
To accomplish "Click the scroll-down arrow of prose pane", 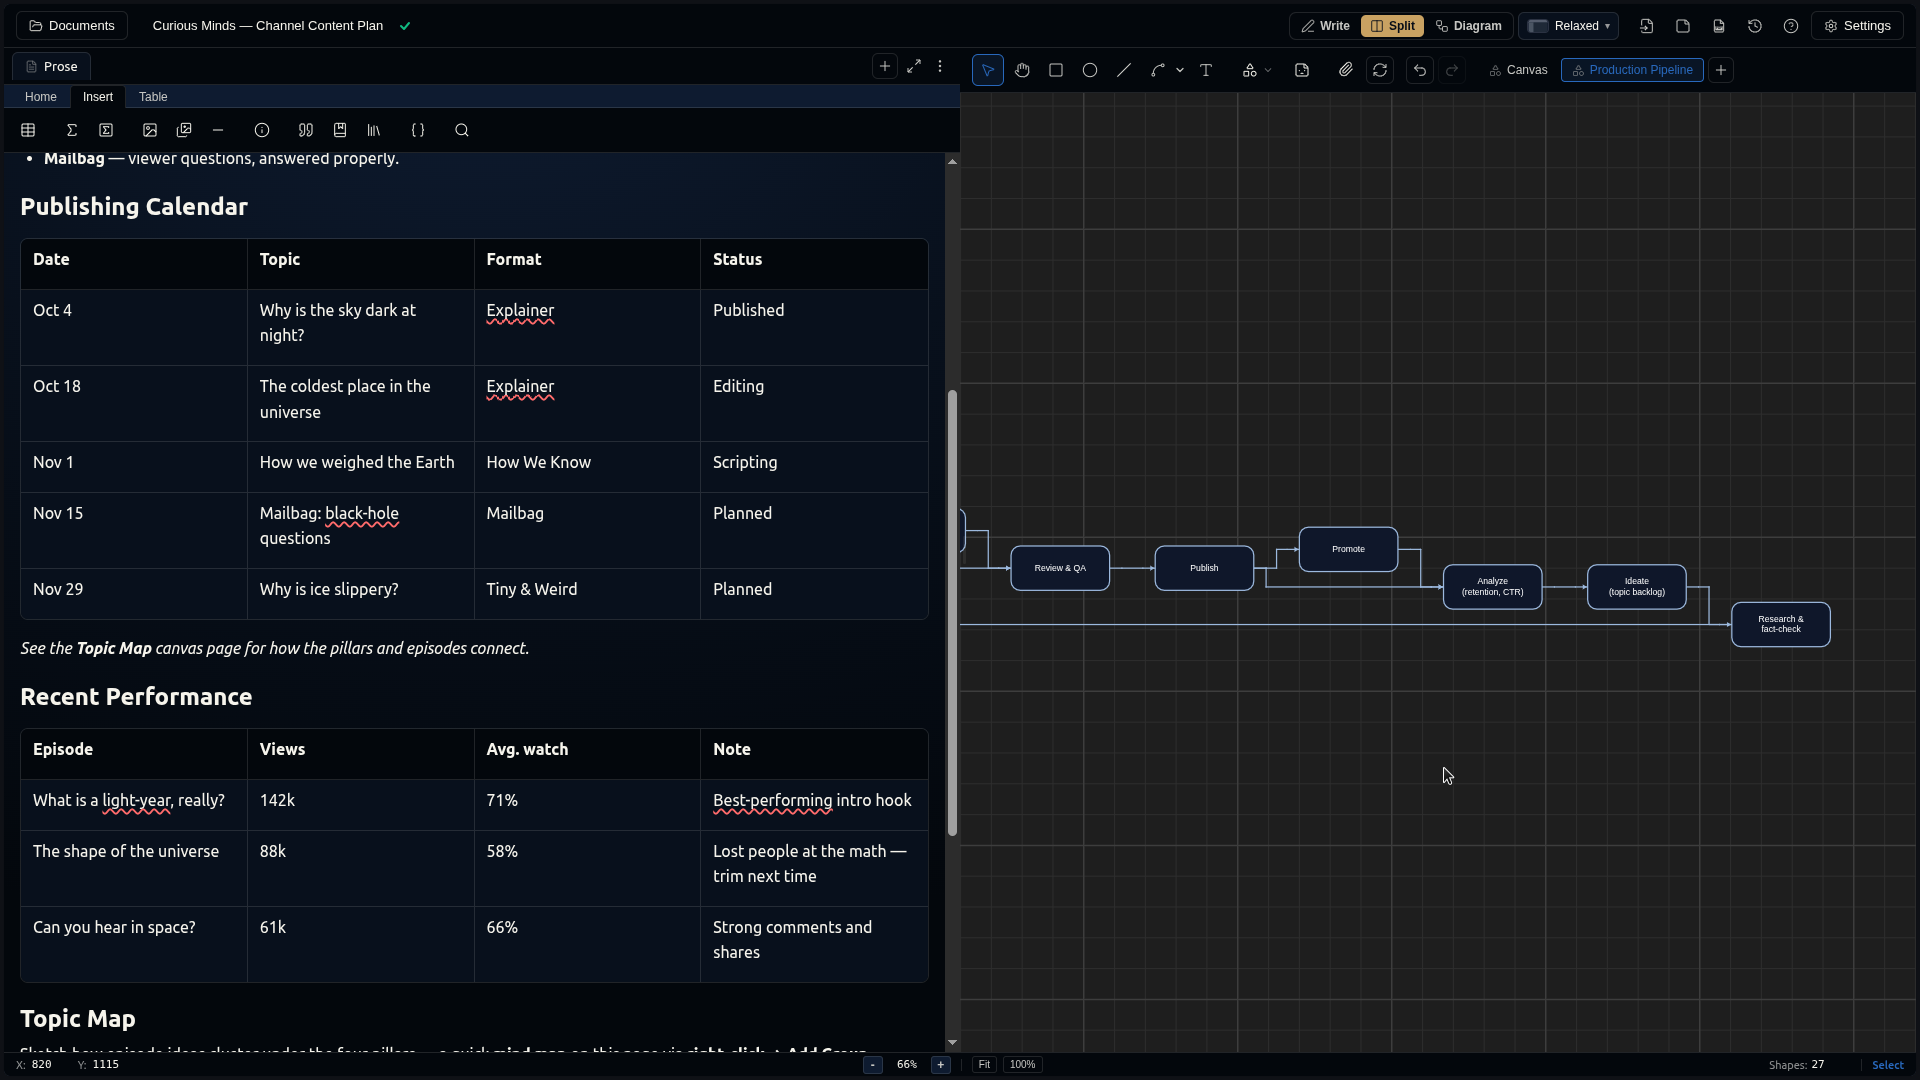I will click(952, 1043).
